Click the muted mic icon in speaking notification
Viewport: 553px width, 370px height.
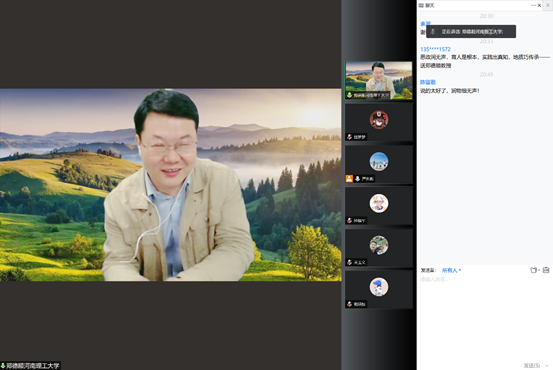pyautogui.click(x=433, y=32)
